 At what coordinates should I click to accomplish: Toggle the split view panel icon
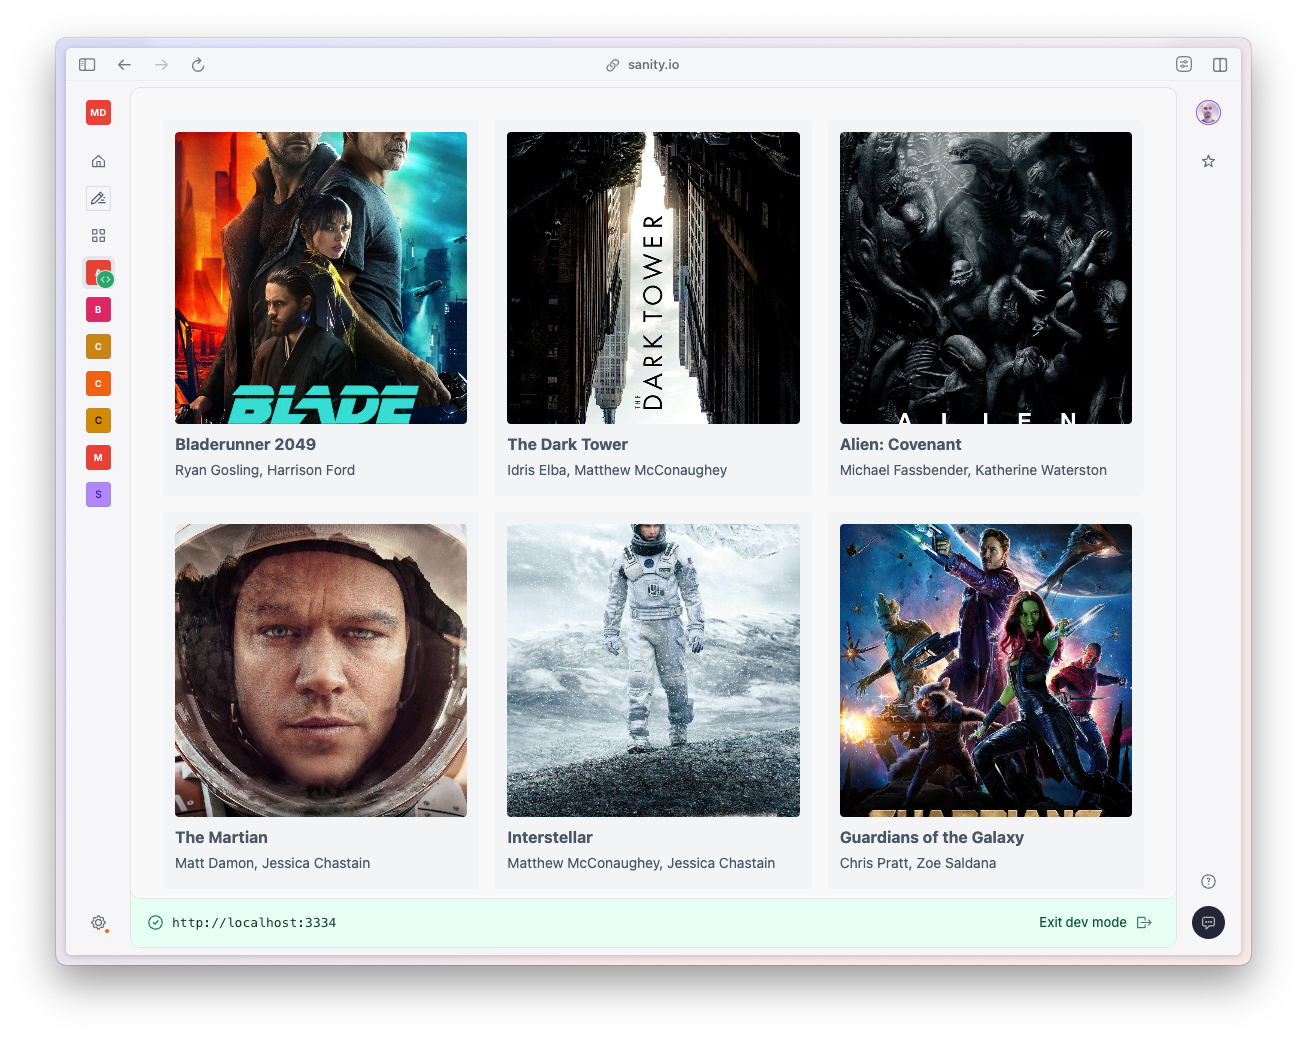(x=1220, y=65)
